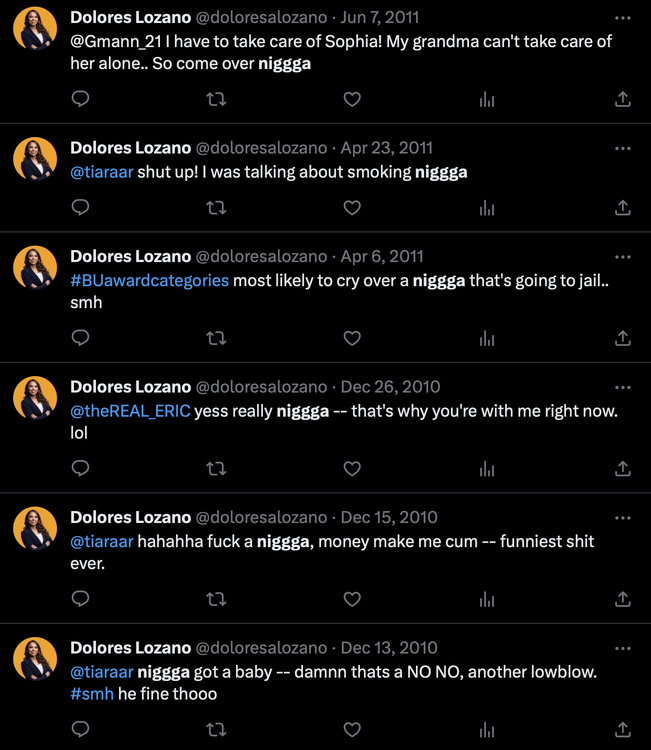Repost the Jun 7, 2011 tweet
This screenshot has height=750, width=651.
pos(216,99)
